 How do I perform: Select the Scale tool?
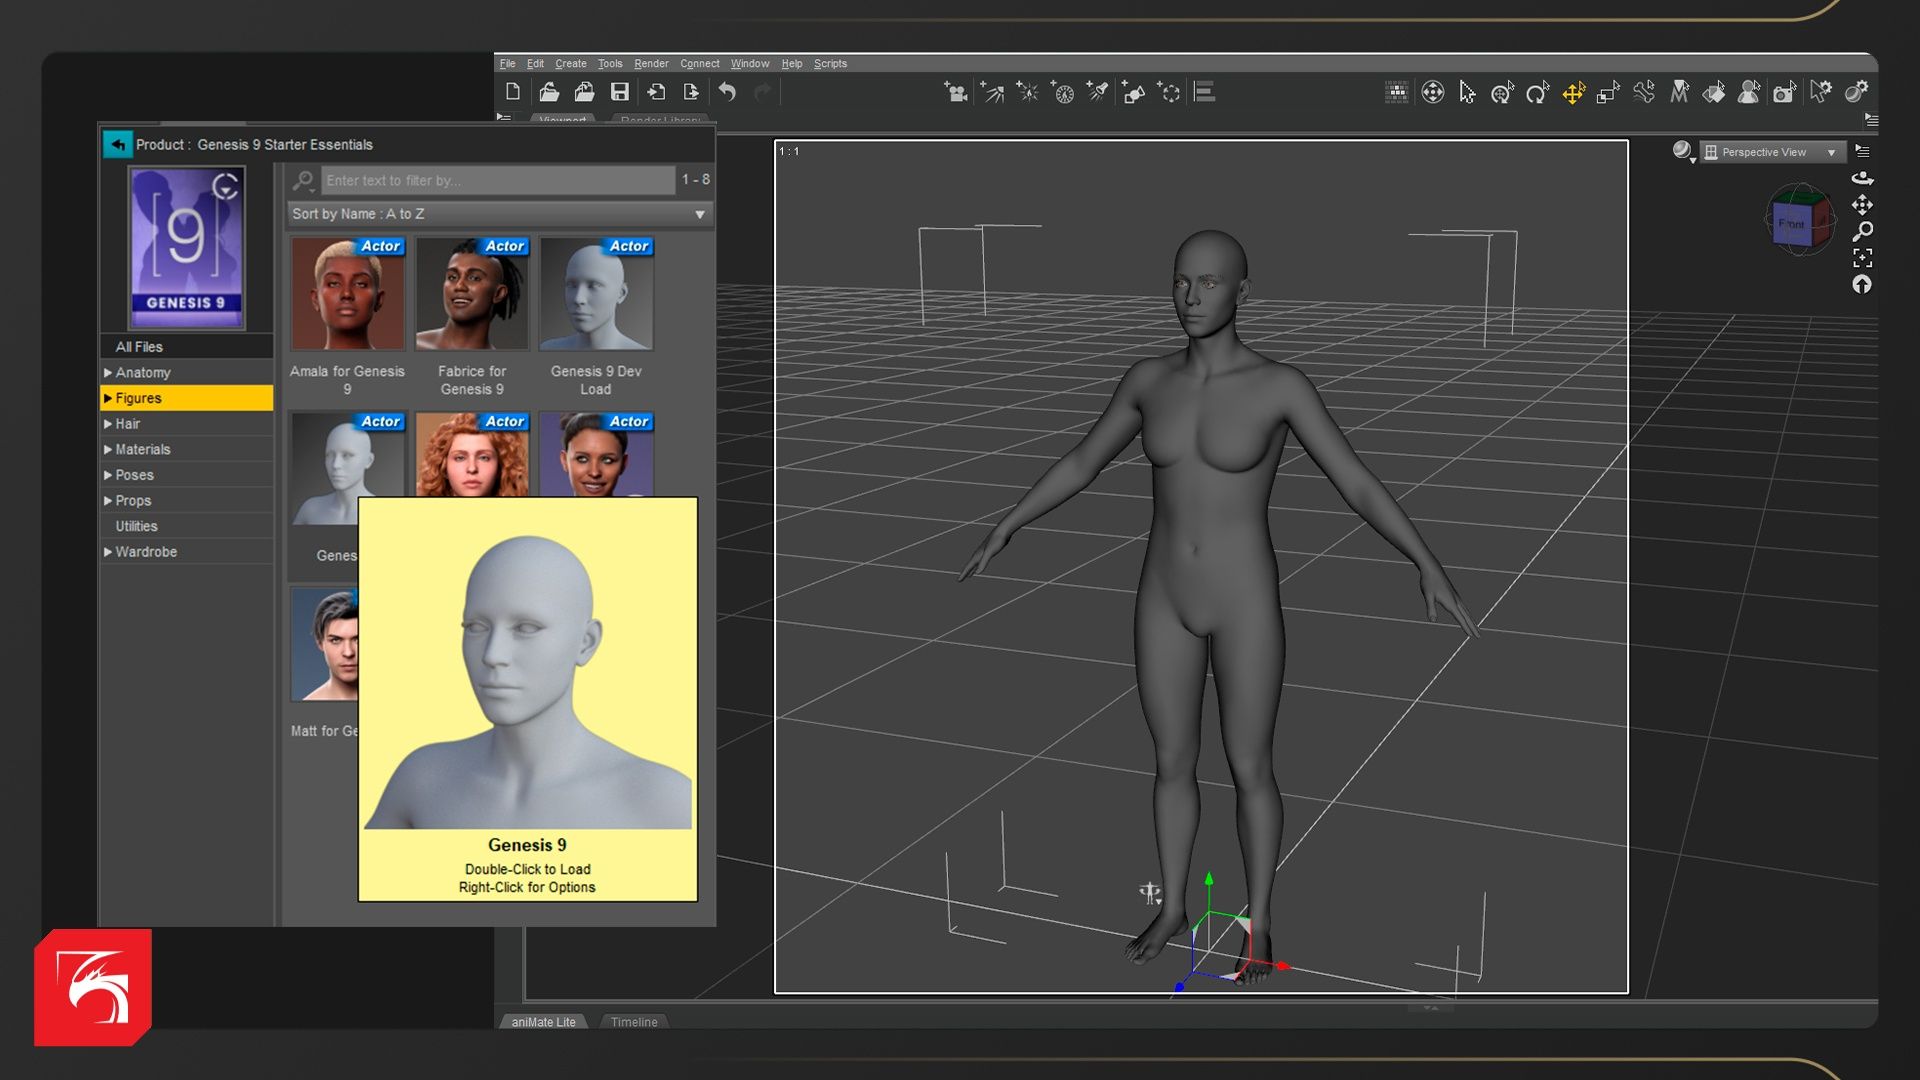tap(1608, 92)
